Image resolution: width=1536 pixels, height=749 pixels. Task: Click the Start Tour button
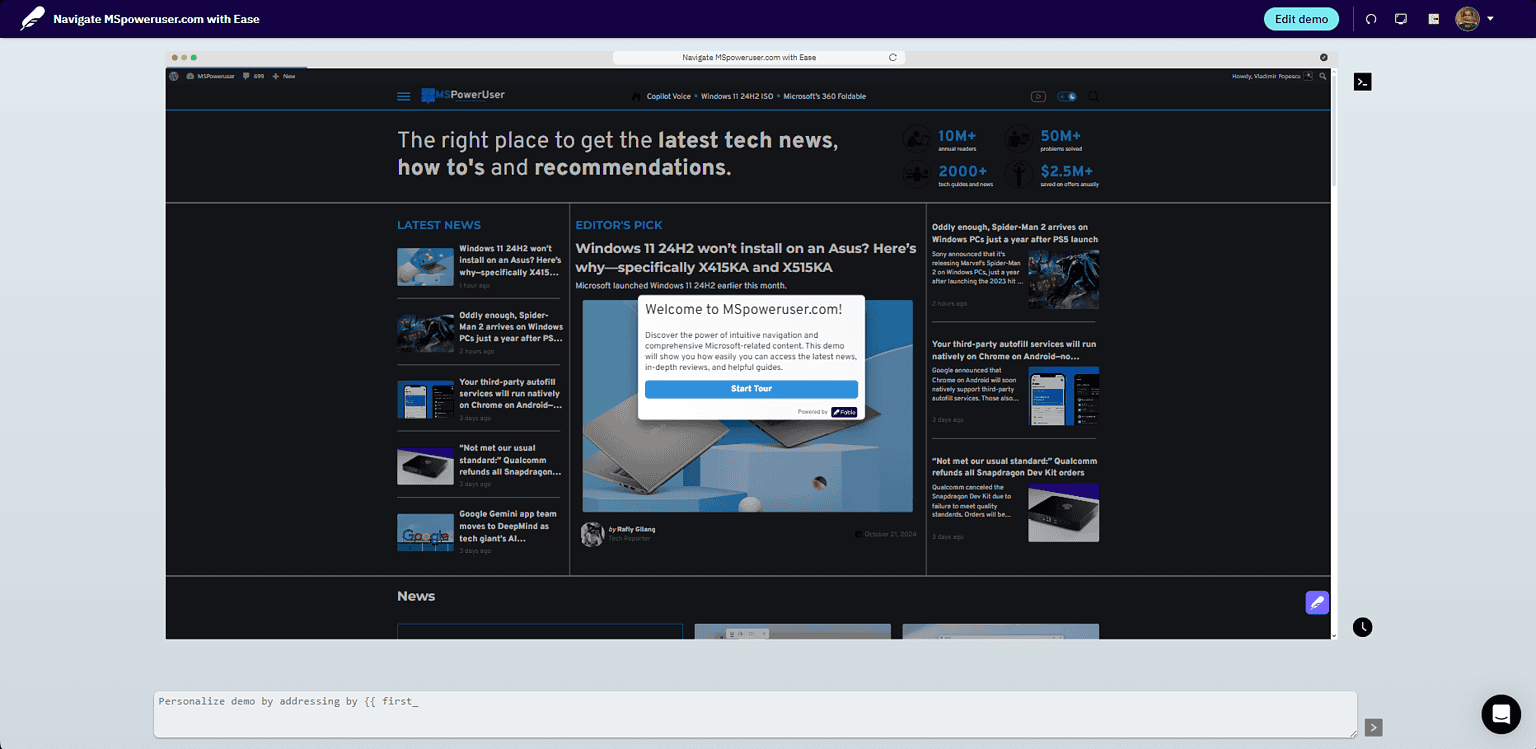pyautogui.click(x=751, y=389)
